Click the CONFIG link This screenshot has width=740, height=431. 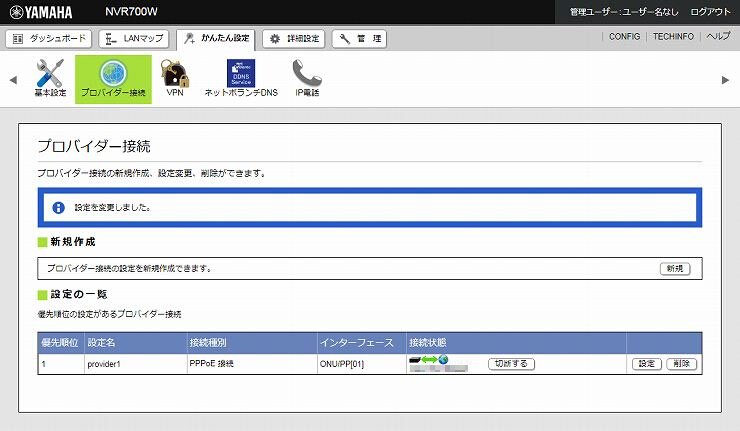624,36
